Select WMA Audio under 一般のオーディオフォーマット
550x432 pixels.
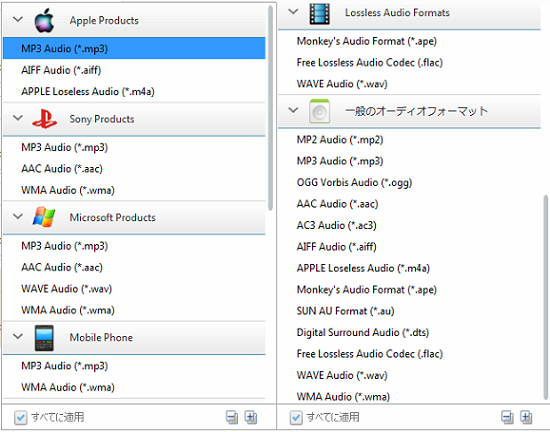(409, 396)
